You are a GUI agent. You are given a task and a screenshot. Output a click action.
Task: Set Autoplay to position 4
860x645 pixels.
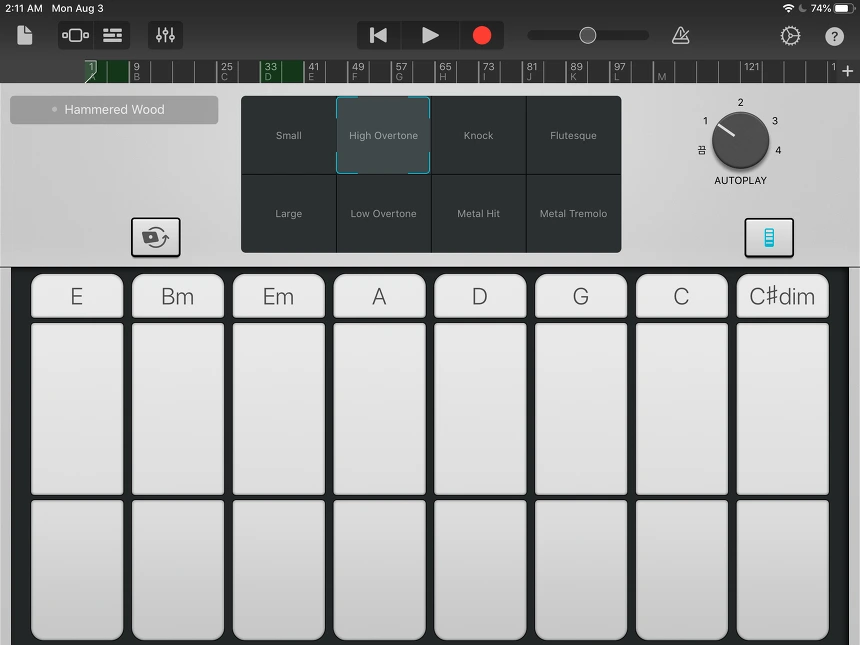[778, 150]
